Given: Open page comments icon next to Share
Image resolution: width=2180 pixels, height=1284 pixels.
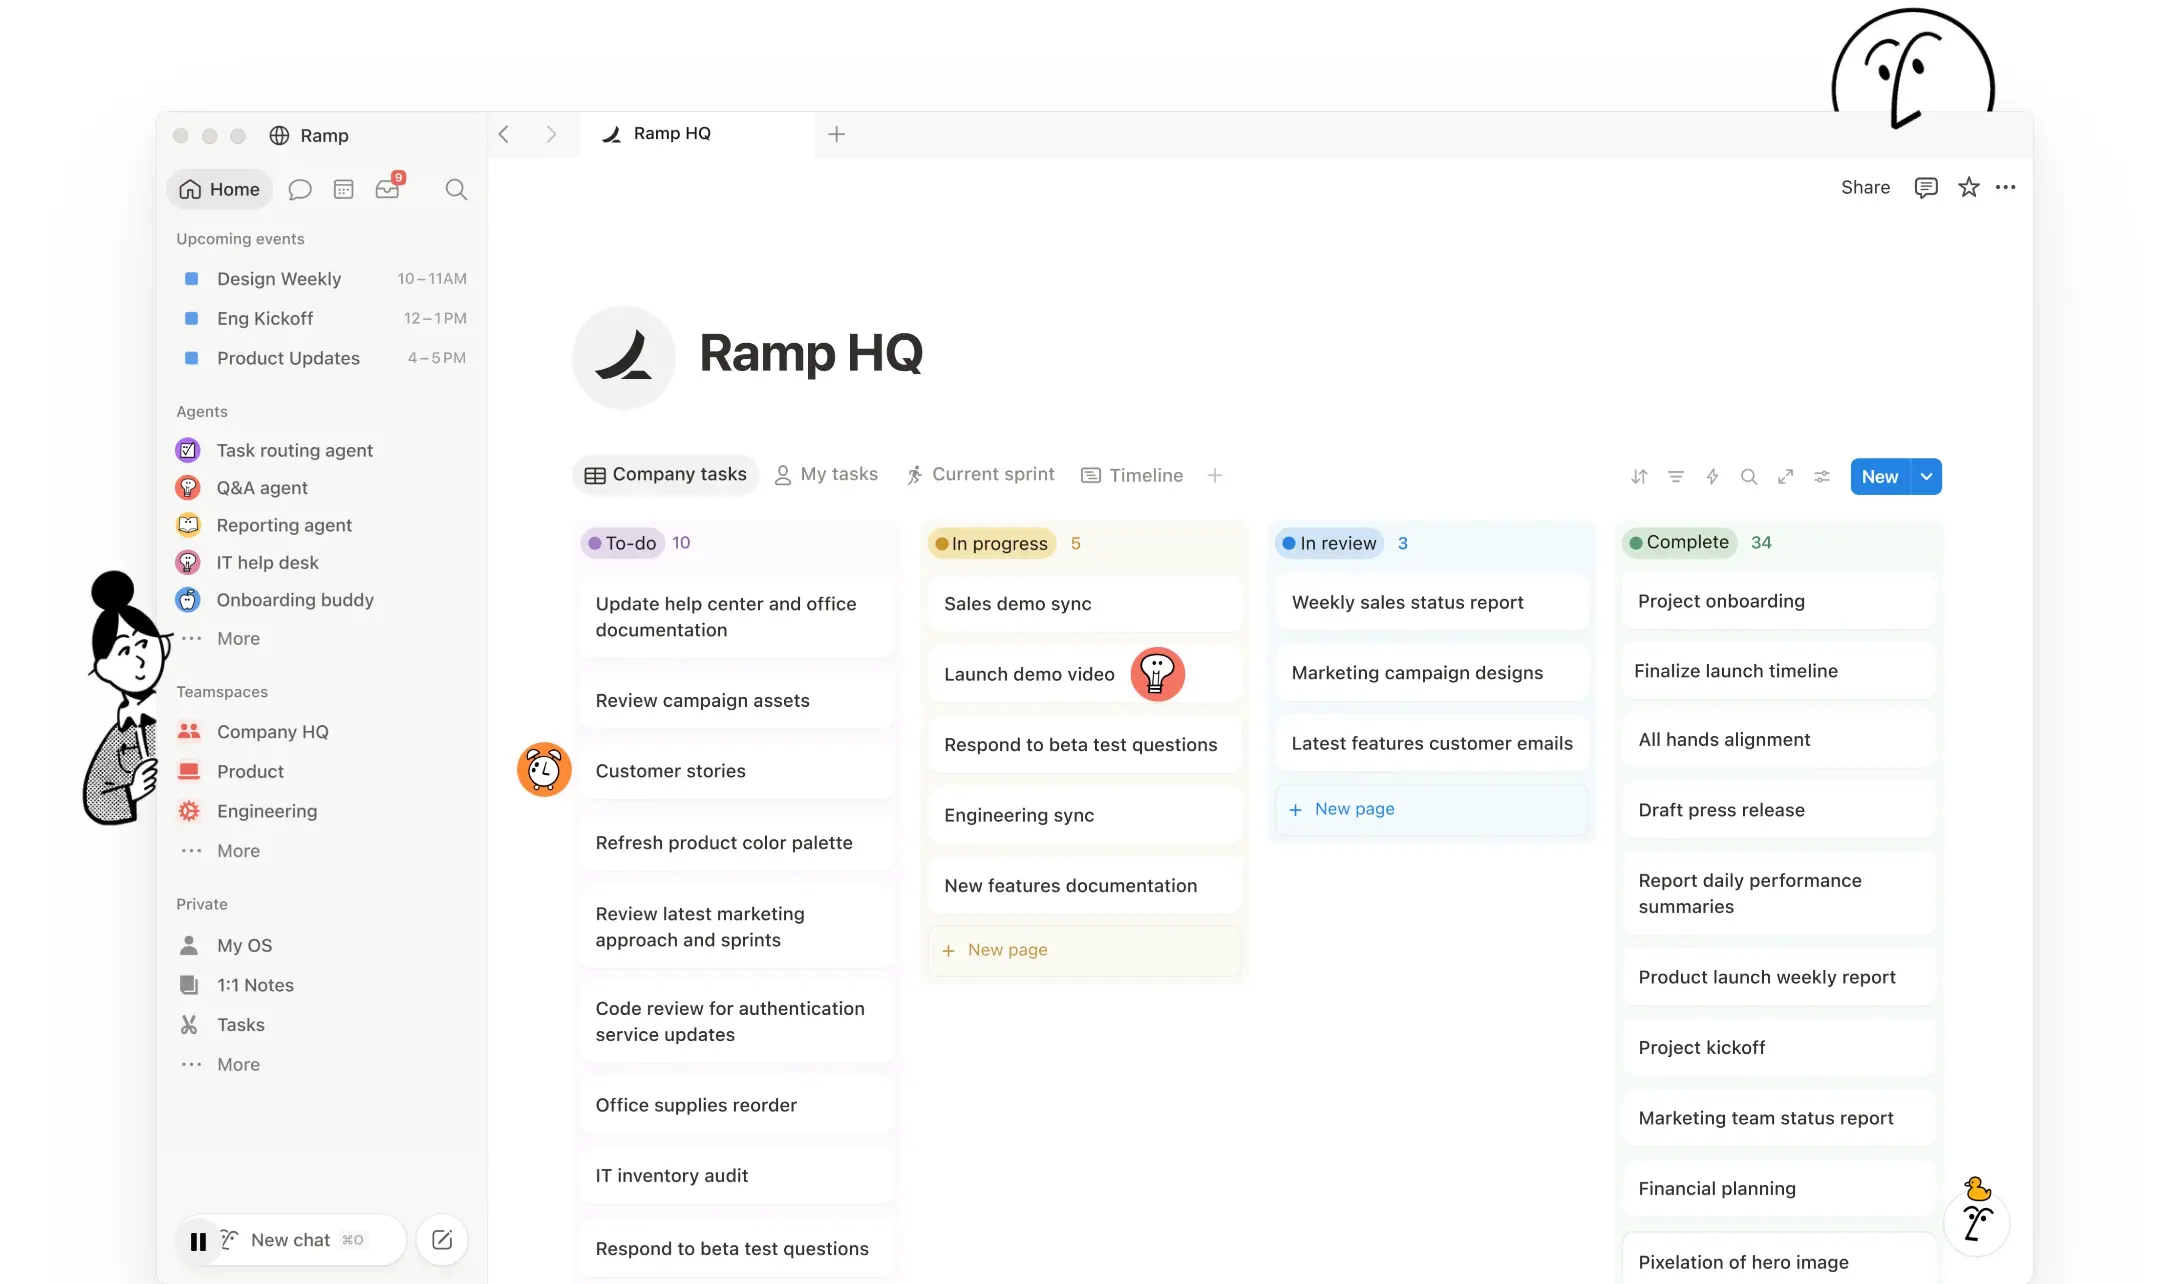Looking at the screenshot, I should pyautogui.click(x=1925, y=187).
